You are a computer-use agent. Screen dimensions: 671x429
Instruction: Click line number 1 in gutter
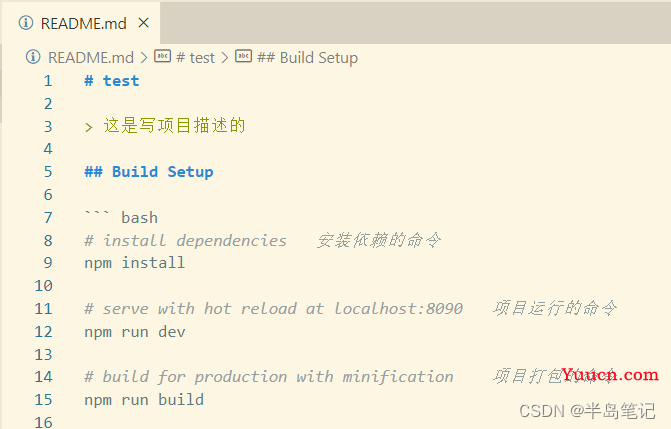coord(48,81)
